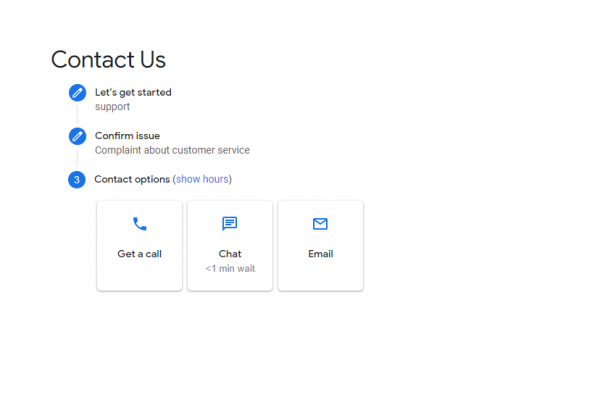Viewport: 600px width, 400px height.
Task: Select the Chat option label
Action: (230, 254)
